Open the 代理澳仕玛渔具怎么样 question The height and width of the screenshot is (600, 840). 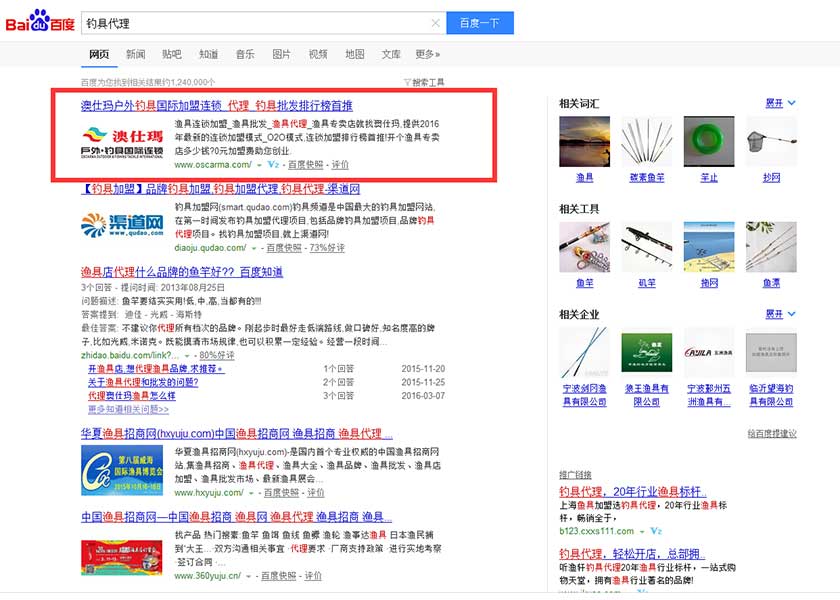(132, 395)
